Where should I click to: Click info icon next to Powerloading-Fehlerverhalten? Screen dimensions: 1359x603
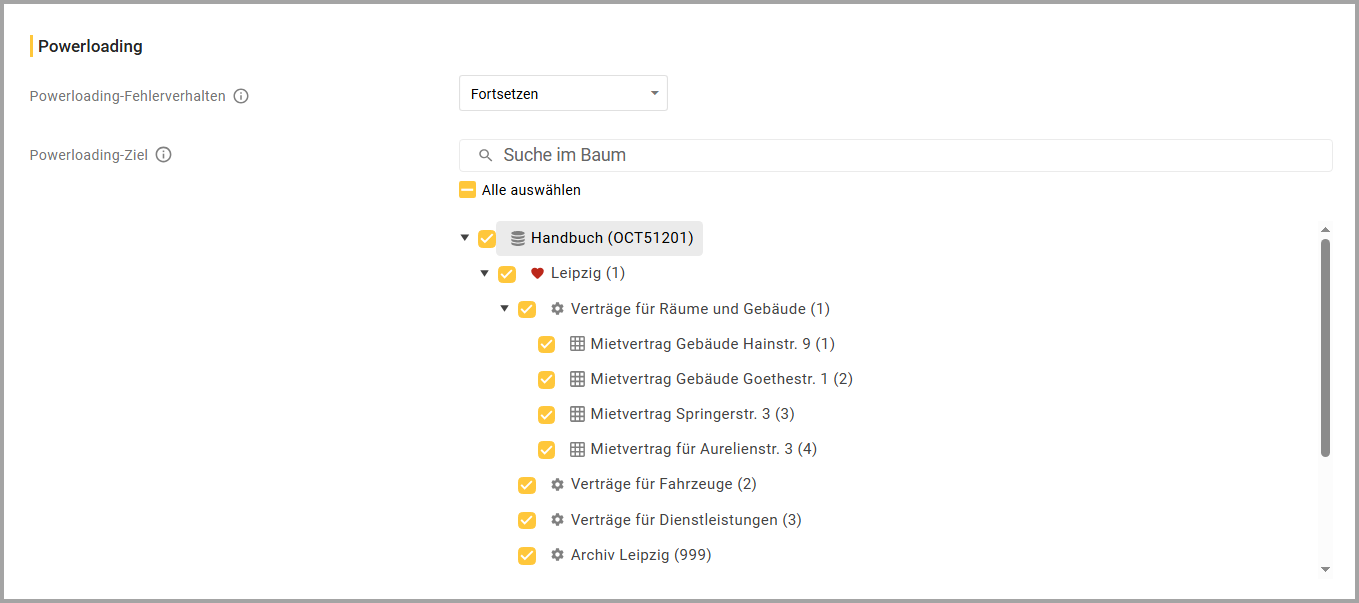tap(241, 97)
